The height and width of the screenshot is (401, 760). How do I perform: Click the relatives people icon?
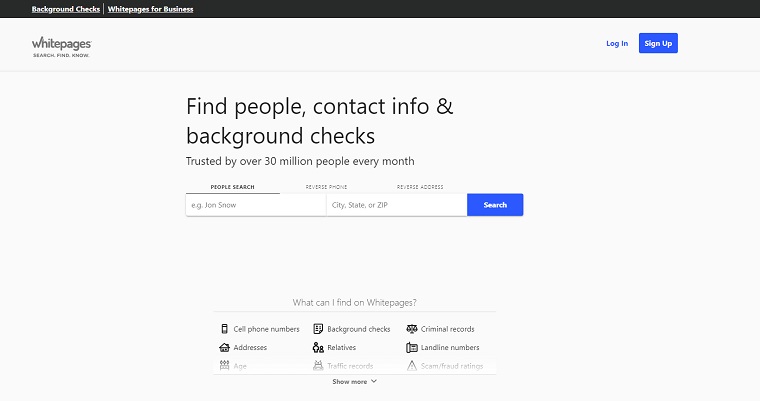(318, 348)
